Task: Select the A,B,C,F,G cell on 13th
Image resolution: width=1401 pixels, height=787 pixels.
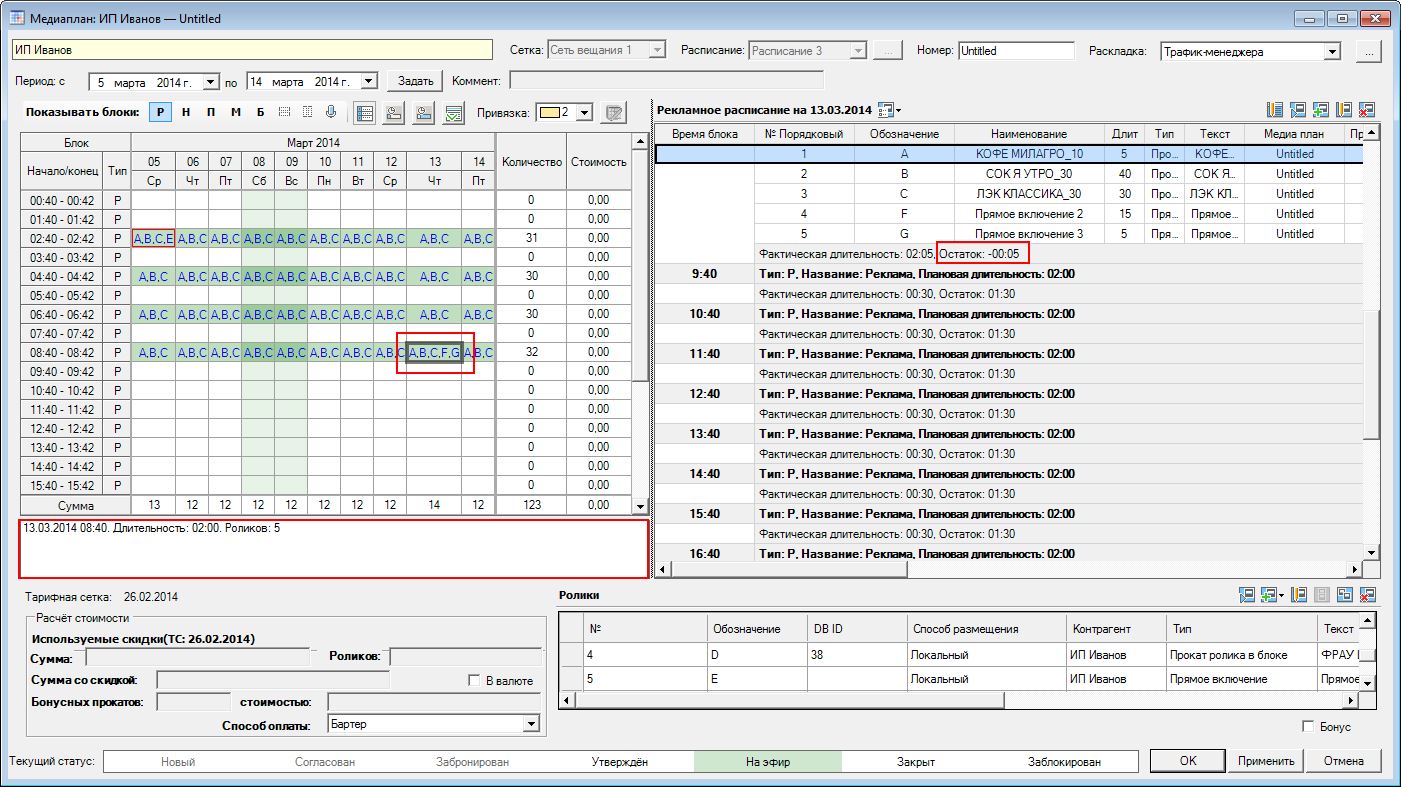Action: (x=435, y=353)
